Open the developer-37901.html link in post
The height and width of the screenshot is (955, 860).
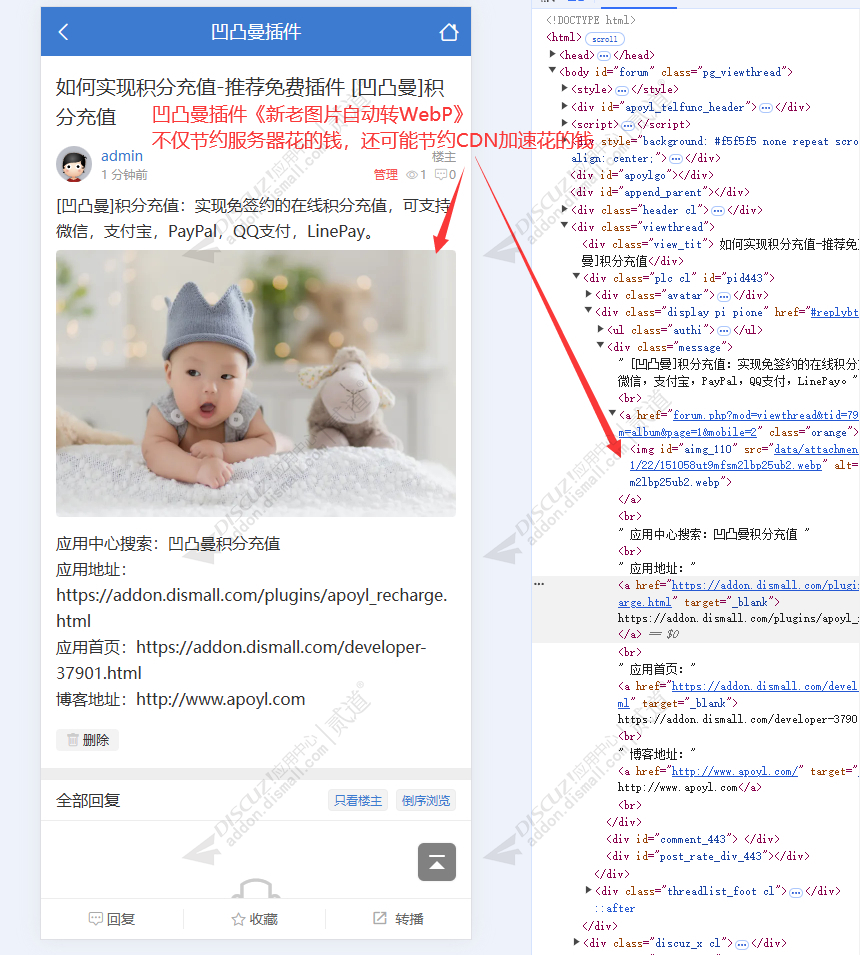click(241, 660)
